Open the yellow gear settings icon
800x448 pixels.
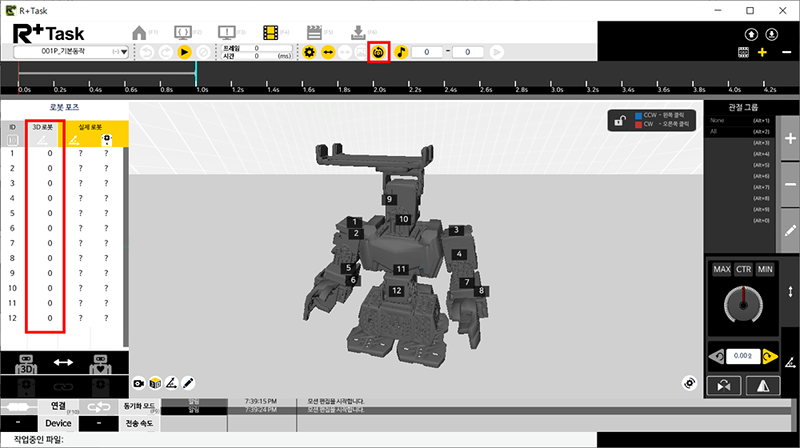click(310, 52)
